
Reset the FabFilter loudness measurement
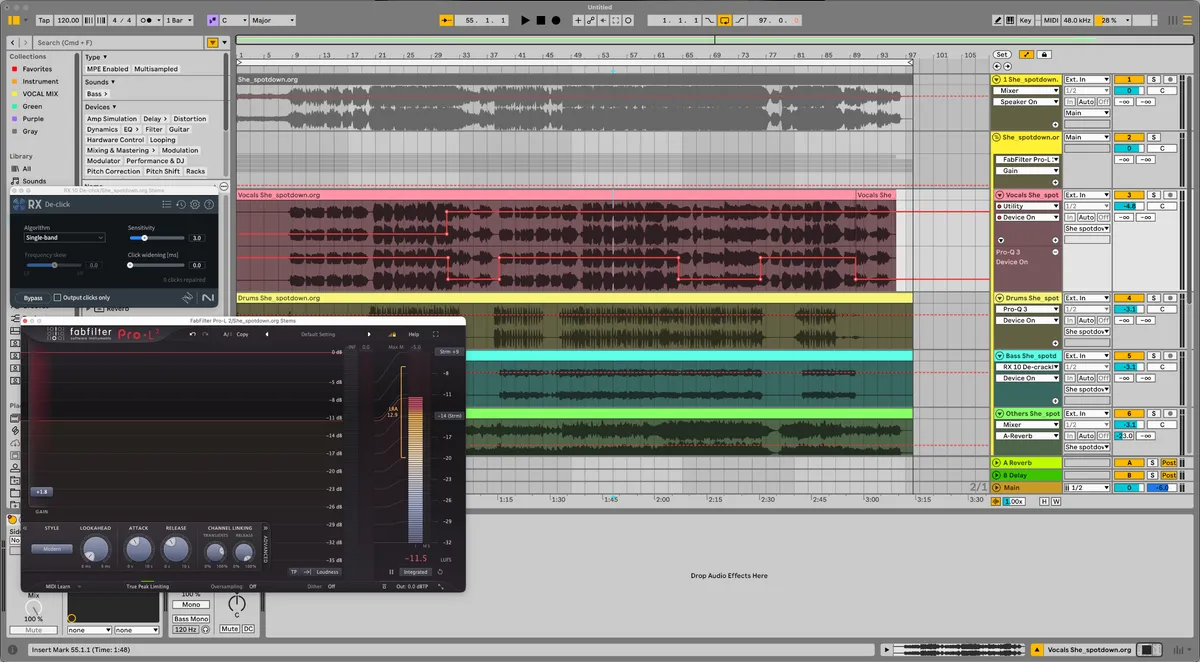pyautogui.click(x=440, y=572)
